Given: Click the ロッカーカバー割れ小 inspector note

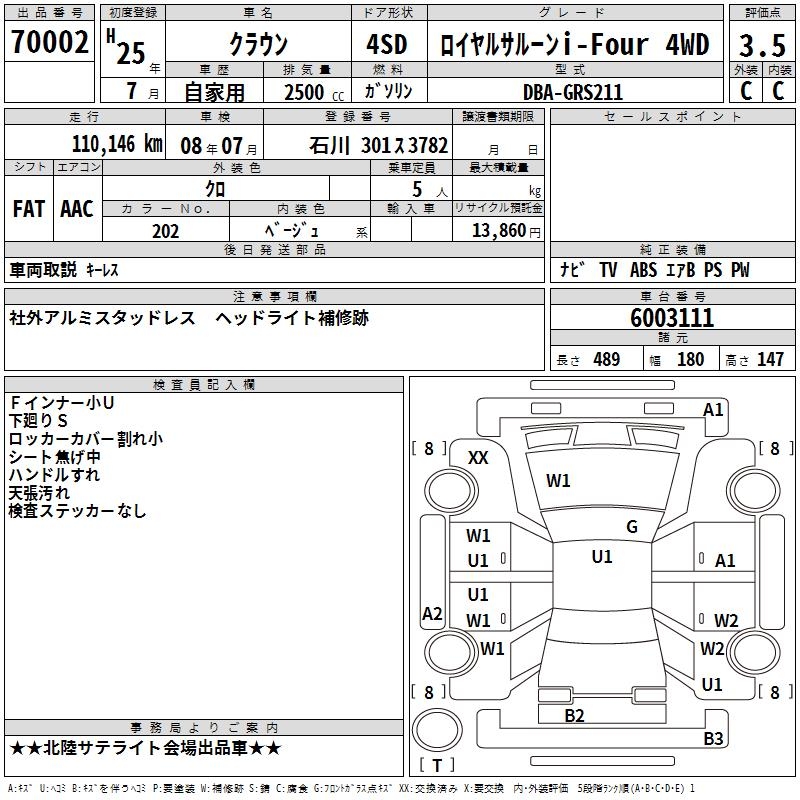Looking at the screenshot, I should pos(85,439).
